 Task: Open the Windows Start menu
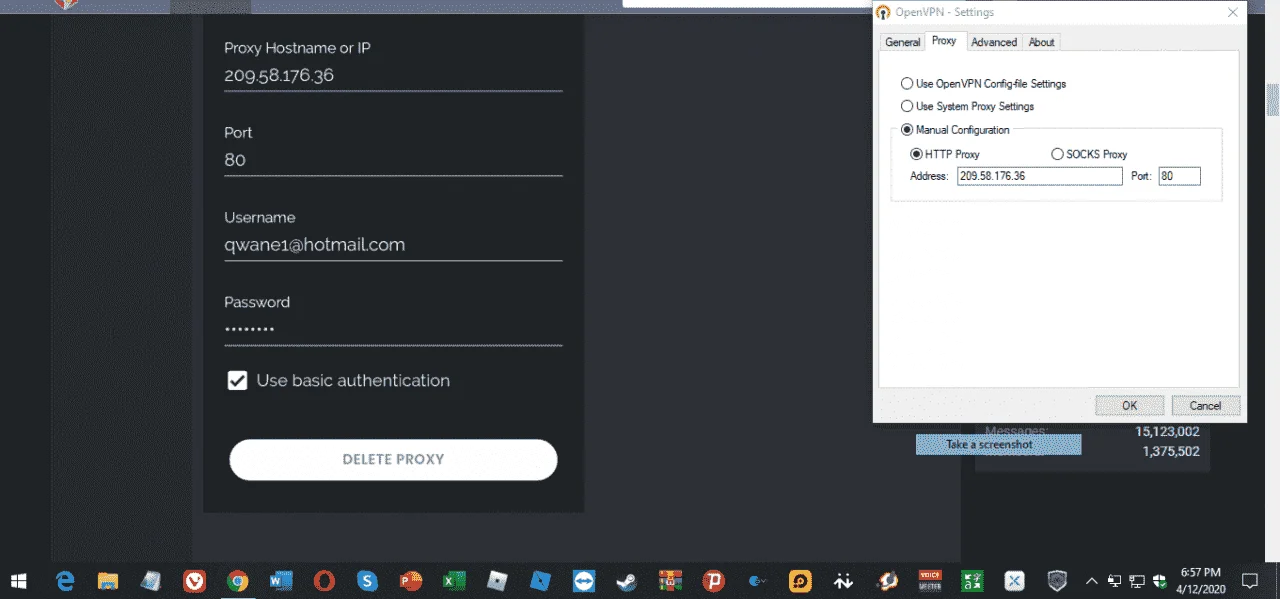point(19,580)
